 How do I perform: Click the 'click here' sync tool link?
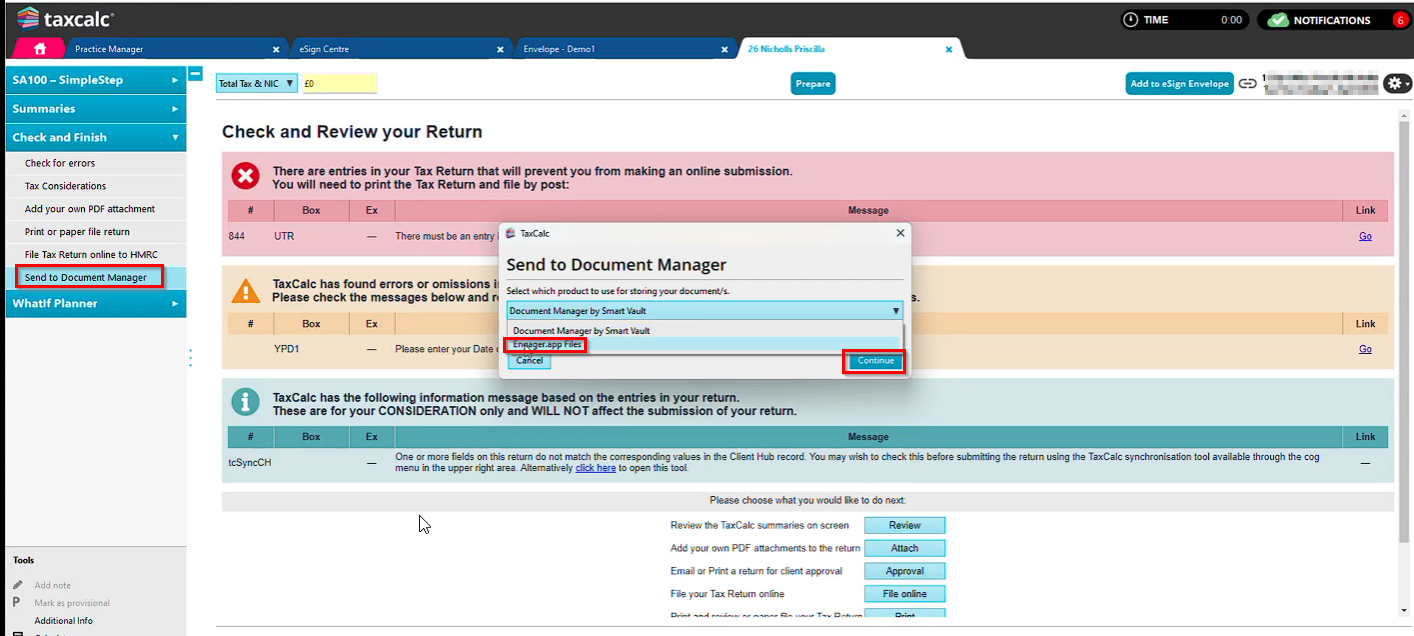coord(595,468)
